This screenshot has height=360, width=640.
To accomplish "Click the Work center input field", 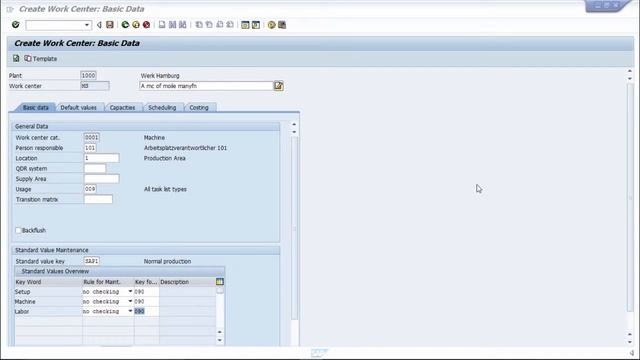I will click(95, 86).
